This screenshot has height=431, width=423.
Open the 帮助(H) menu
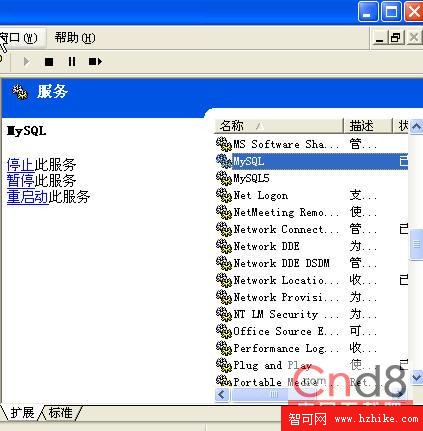point(75,38)
